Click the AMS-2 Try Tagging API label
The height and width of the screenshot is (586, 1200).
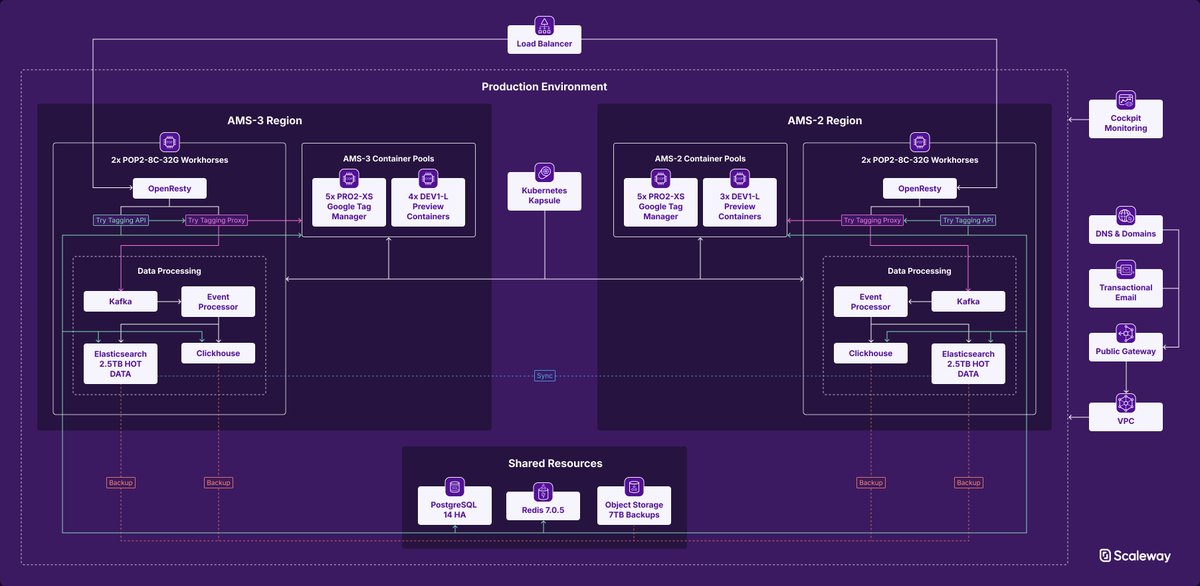click(x=969, y=220)
